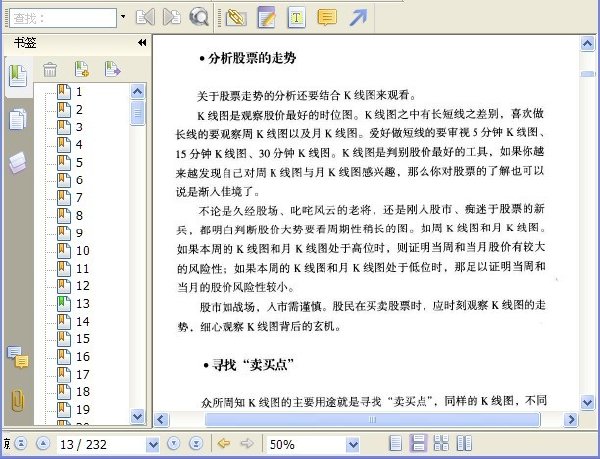This screenshot has width=600, height=459.
Task: Open the layers side panel tab
Action: click(18, 163)
